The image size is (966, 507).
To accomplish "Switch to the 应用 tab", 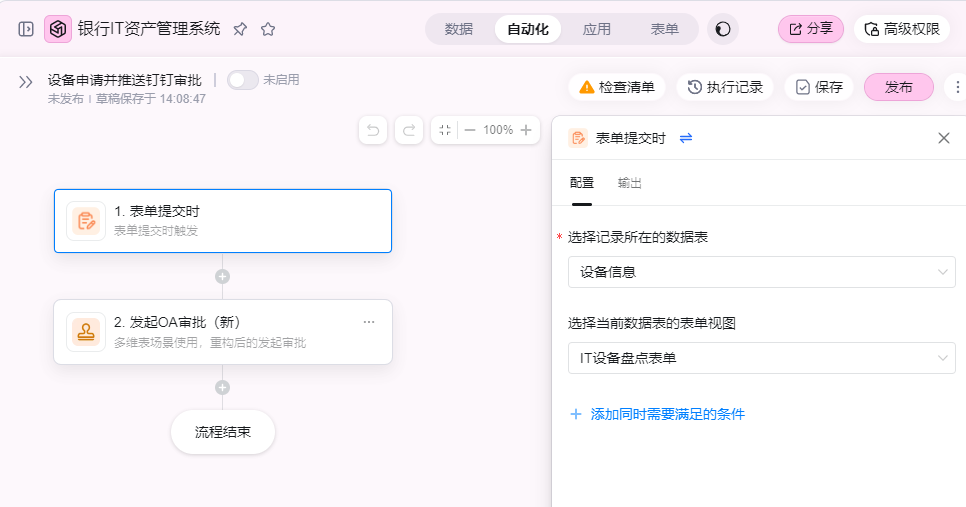I will pos(596,29).
